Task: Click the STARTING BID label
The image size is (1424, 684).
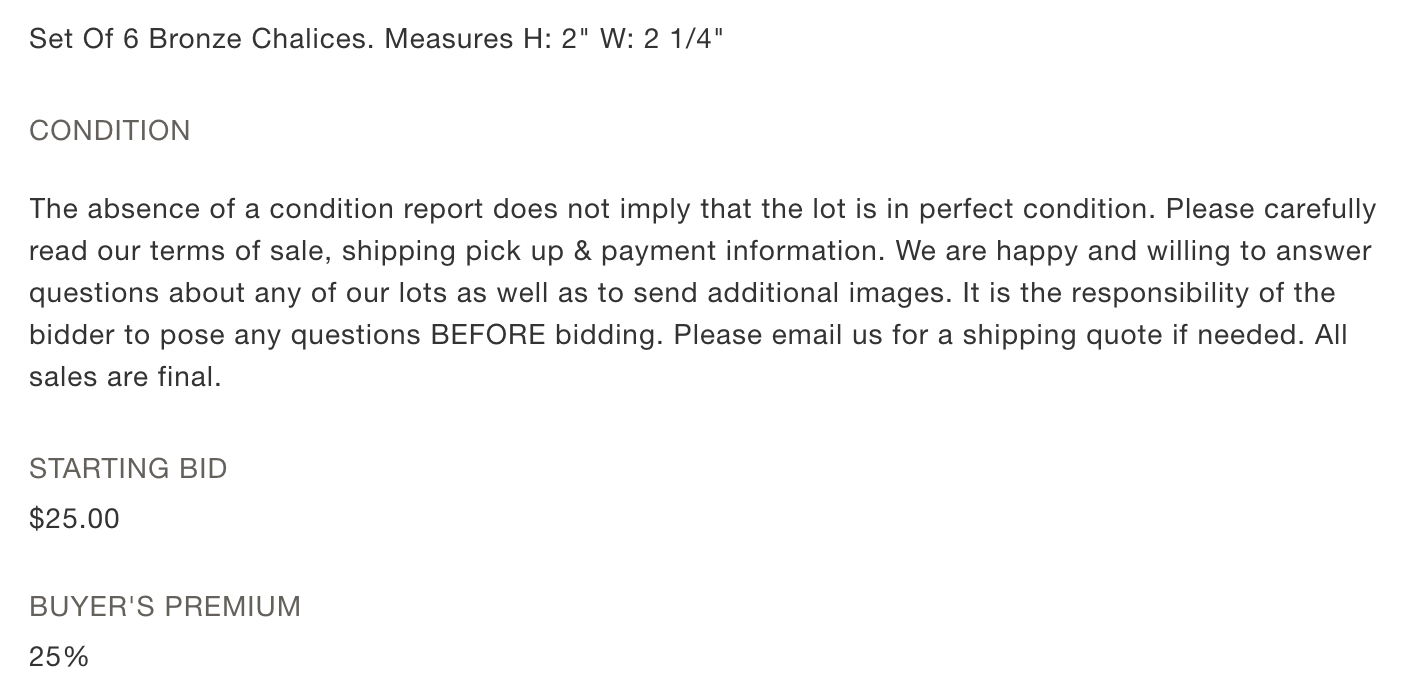Action: point(128,468)
